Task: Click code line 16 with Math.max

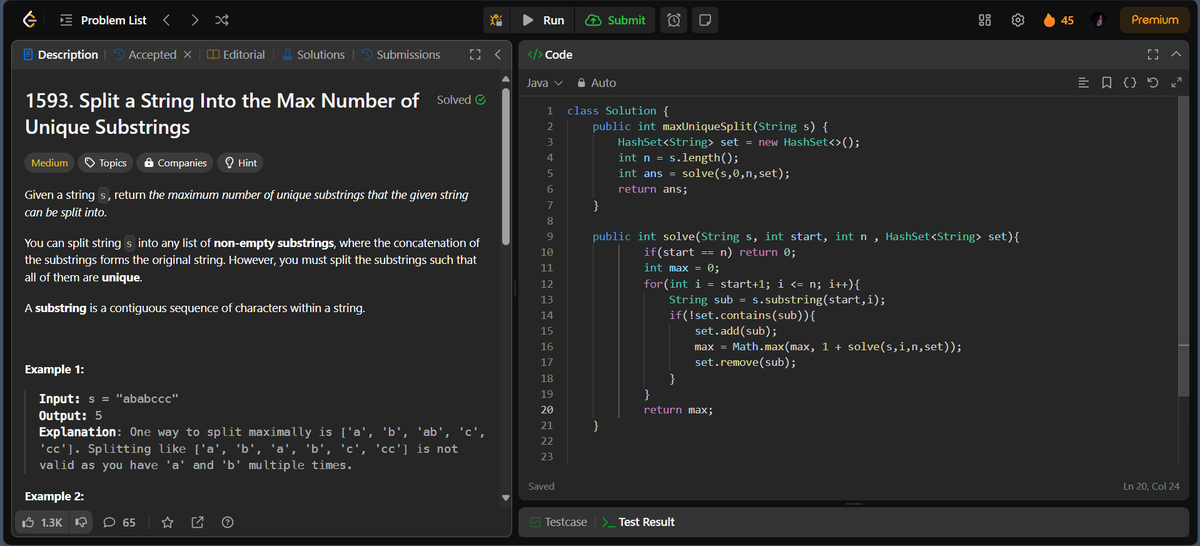Action: click(x=828, y=346)
